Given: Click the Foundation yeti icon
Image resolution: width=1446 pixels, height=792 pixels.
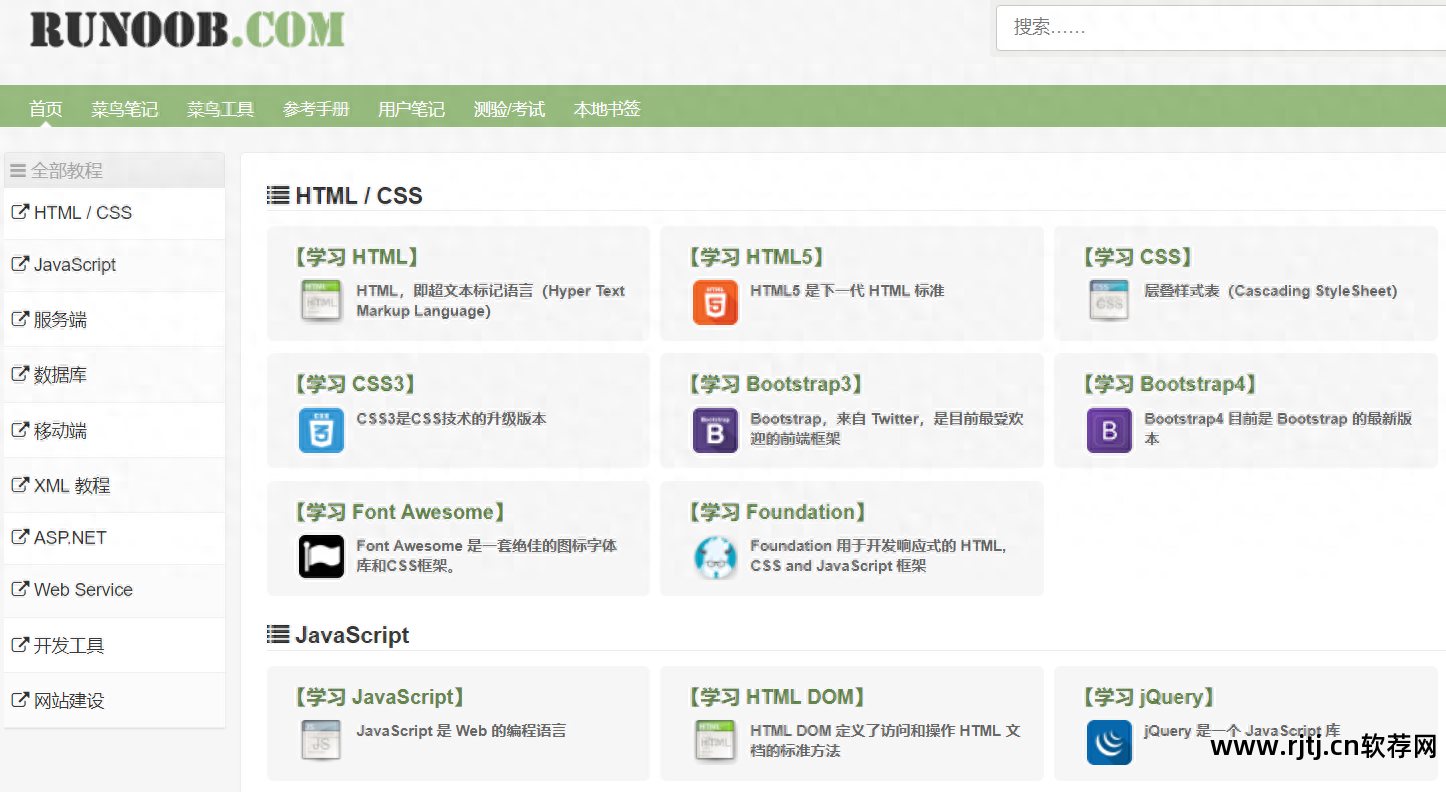Looking at the screenshot, I should click(x=715, y=557).
